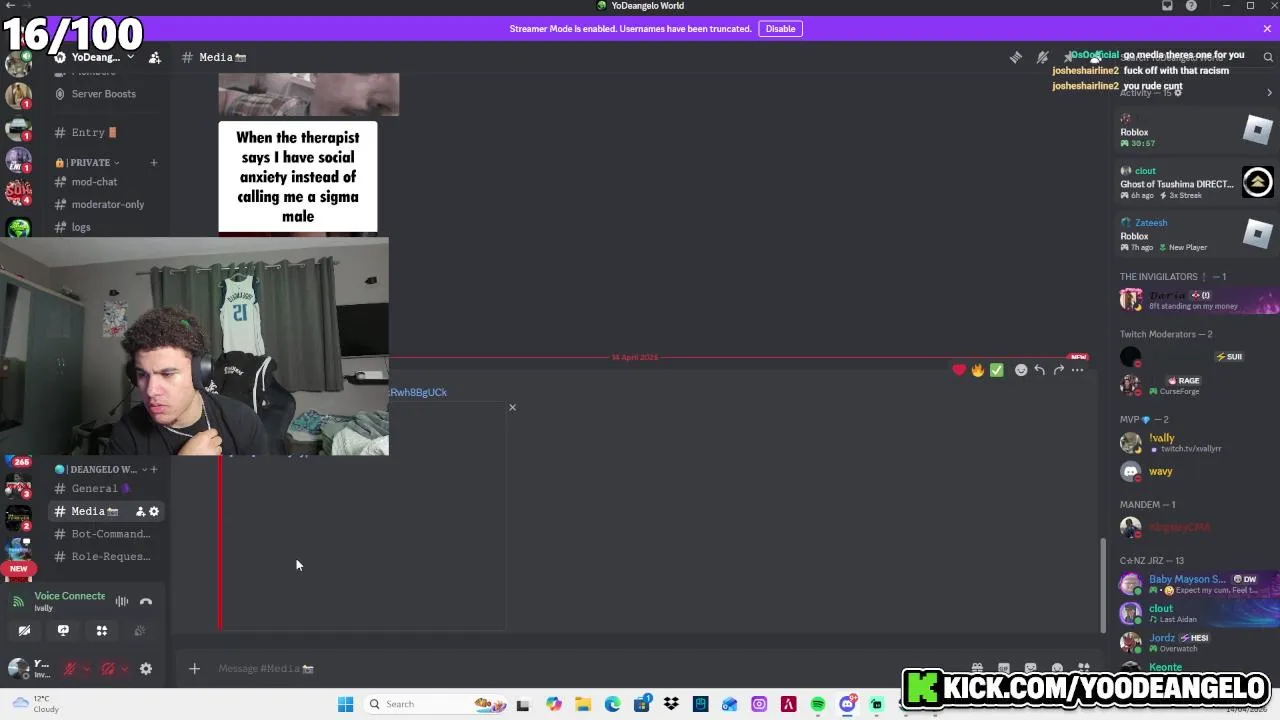Open the mod-chat channel
Screen dimensions: 1280x720
(x=95, y=182)
